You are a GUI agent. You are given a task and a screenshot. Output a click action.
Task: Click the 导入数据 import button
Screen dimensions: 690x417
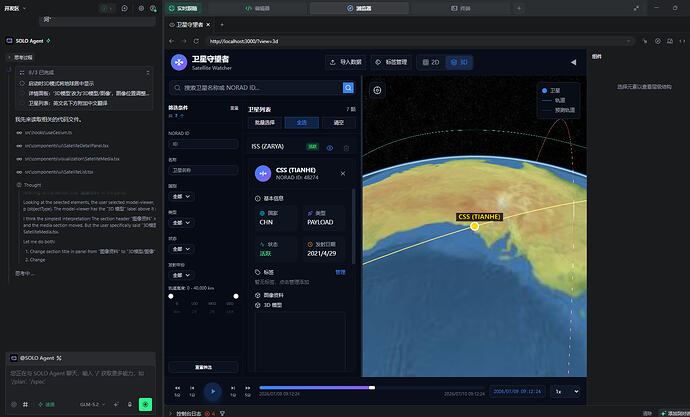(x=346, y=62)
